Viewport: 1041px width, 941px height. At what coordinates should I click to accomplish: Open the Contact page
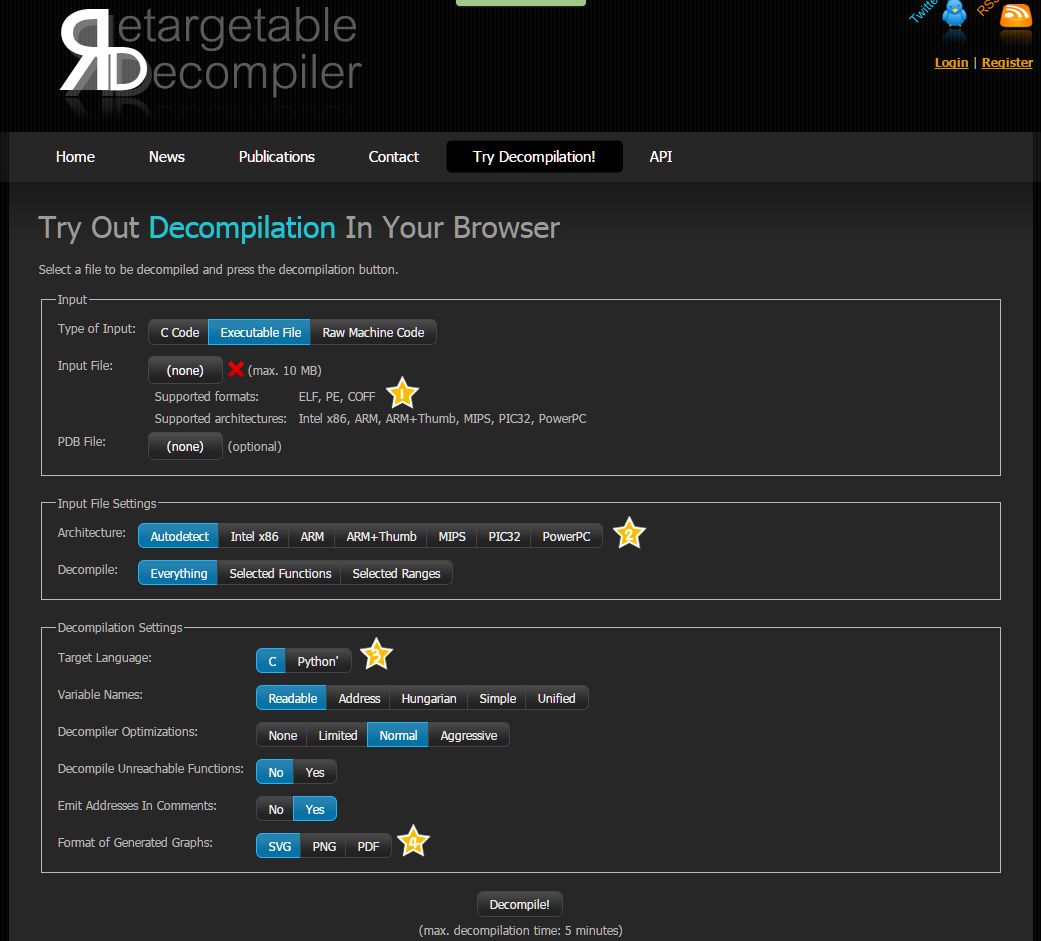(x=394, y=157)
